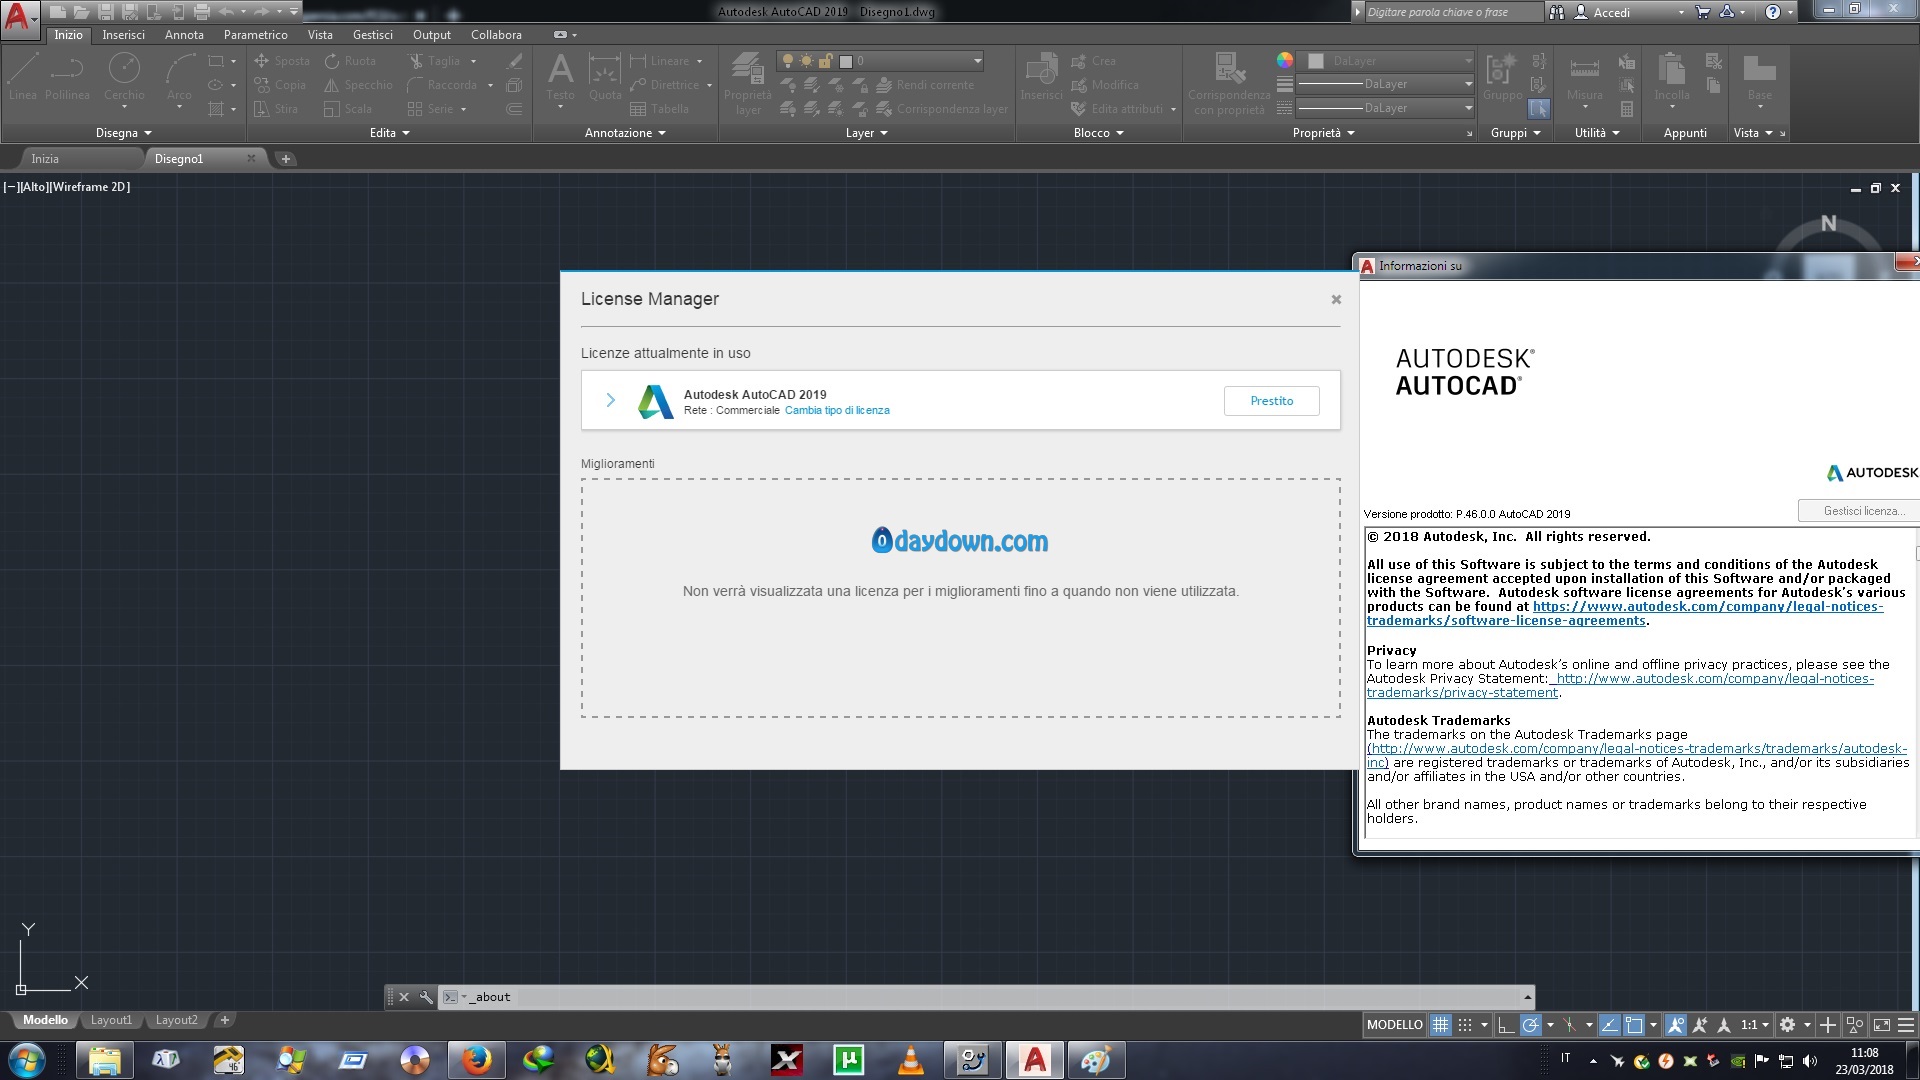Click the Help question mark icon

pos(1772,12)
